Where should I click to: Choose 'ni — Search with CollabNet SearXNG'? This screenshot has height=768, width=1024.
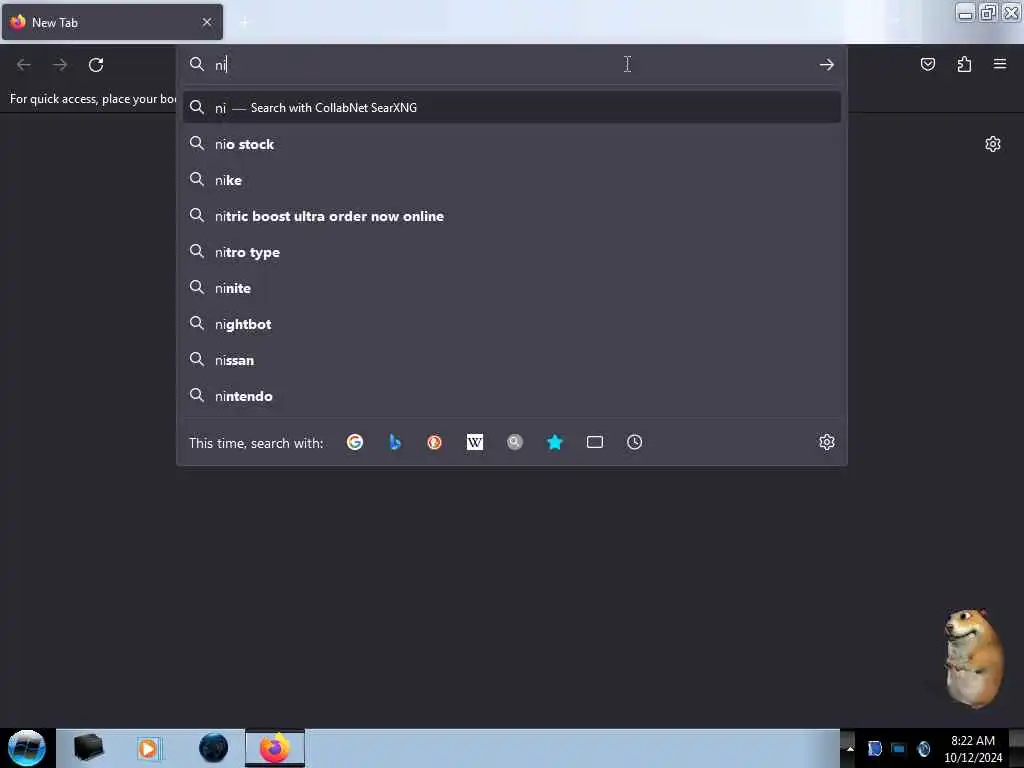(512, 107)
